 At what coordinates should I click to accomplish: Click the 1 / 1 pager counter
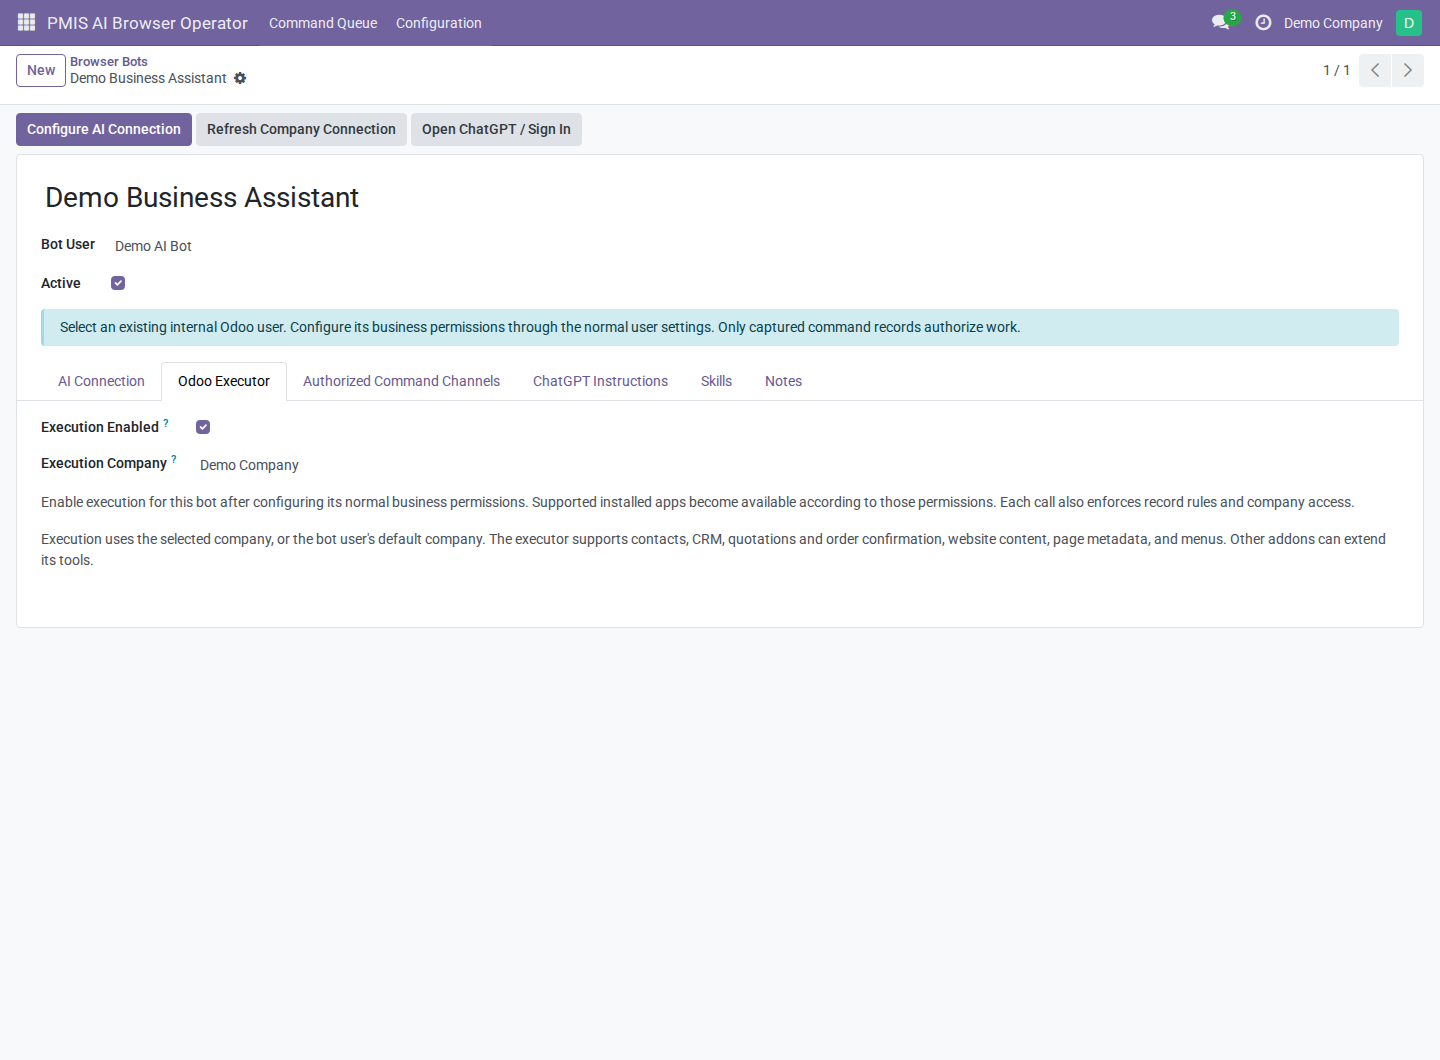point(1336,70)
